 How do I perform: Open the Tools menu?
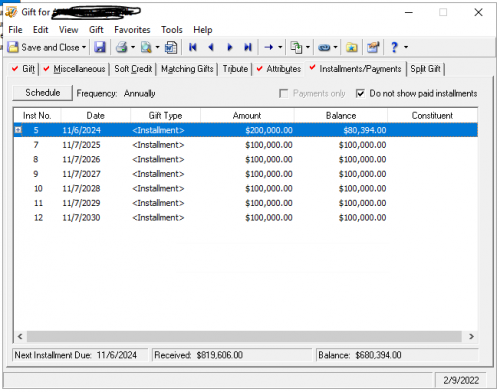click(x=172, y=30)
